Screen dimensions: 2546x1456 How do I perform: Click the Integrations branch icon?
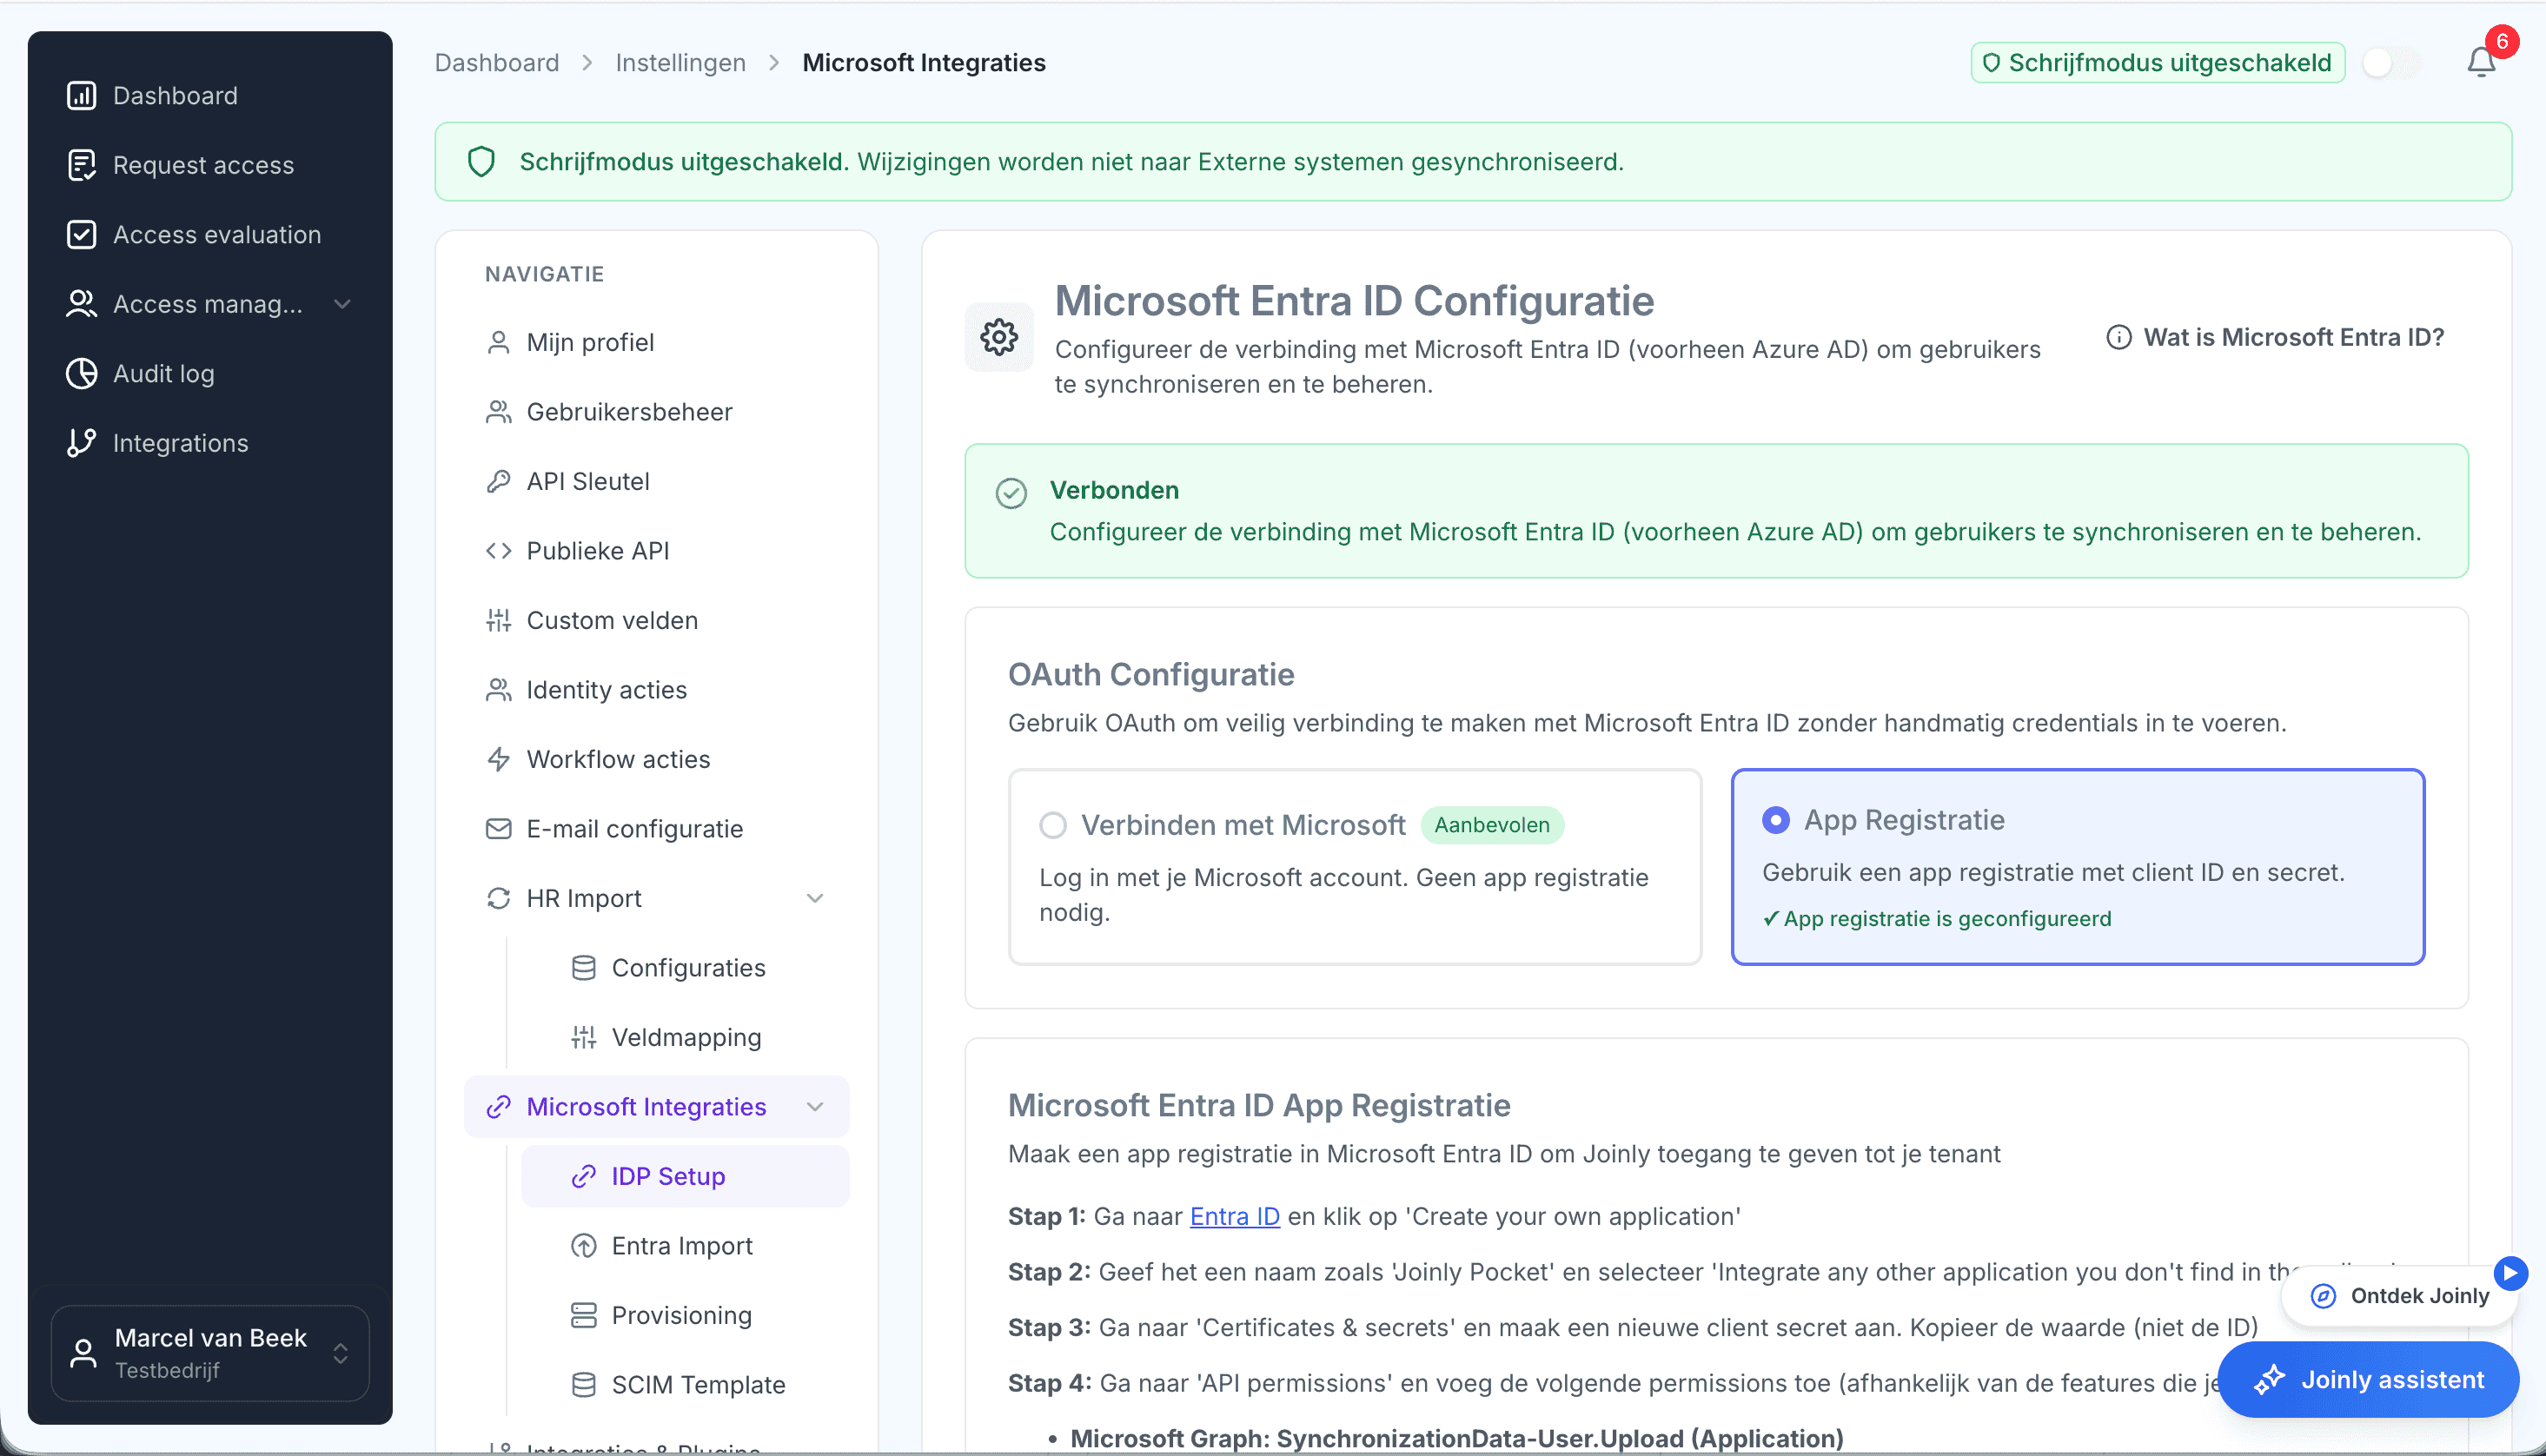click(81, 443)
